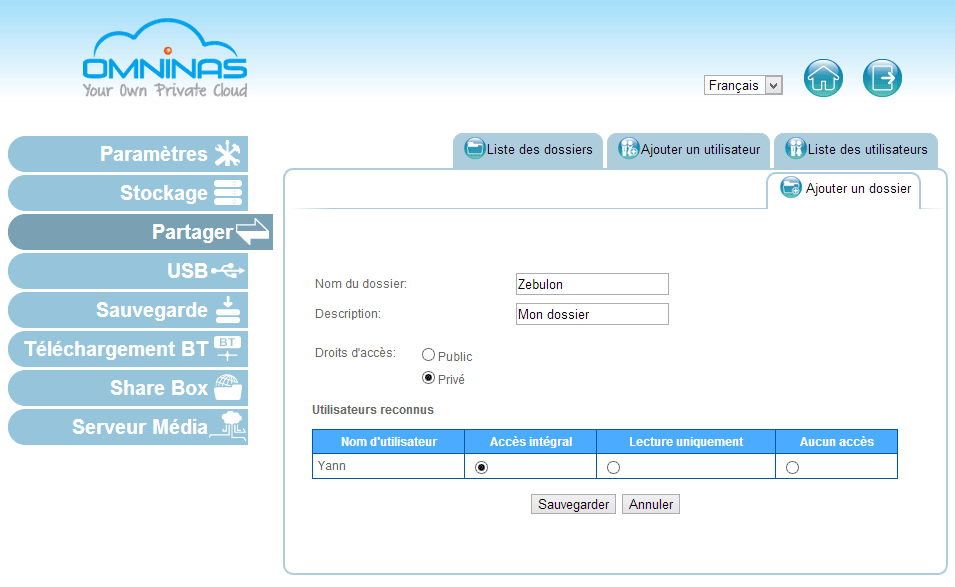Click the Partager arrows icon
Viewport: 955px width, 587px height.
tap(252, 231)
